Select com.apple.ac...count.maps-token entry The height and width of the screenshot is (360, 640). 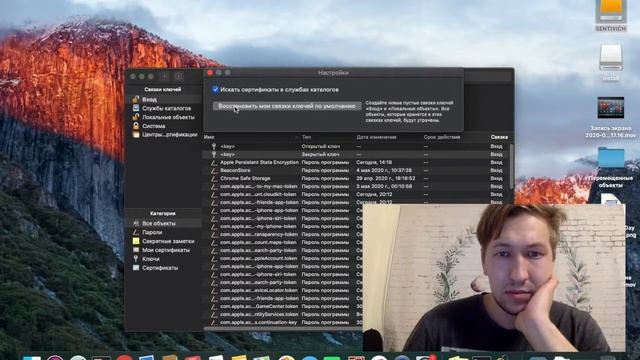258,242
